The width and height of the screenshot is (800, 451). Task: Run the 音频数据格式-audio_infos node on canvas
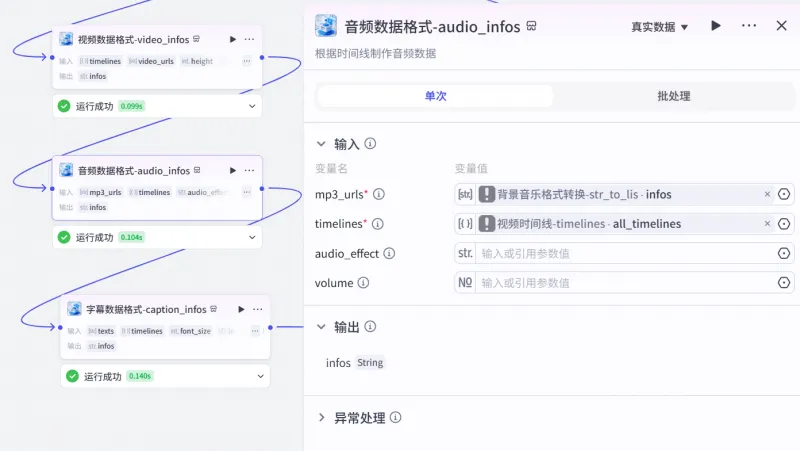pyautogui.click(x=233, y=170)
